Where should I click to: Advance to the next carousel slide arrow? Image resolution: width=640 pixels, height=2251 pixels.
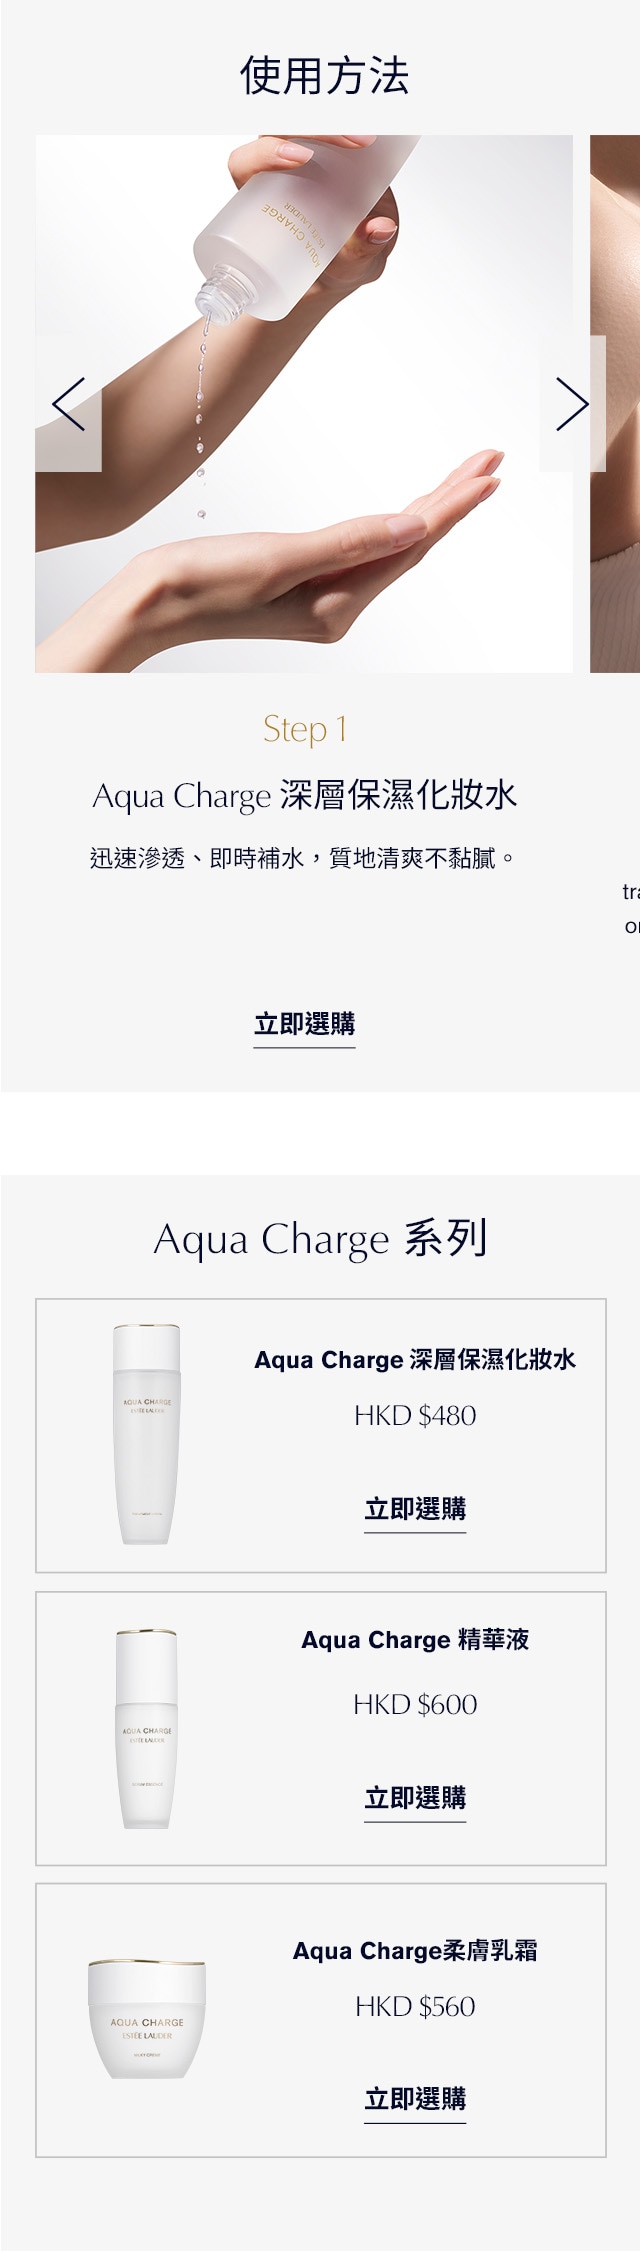[572, 404]
